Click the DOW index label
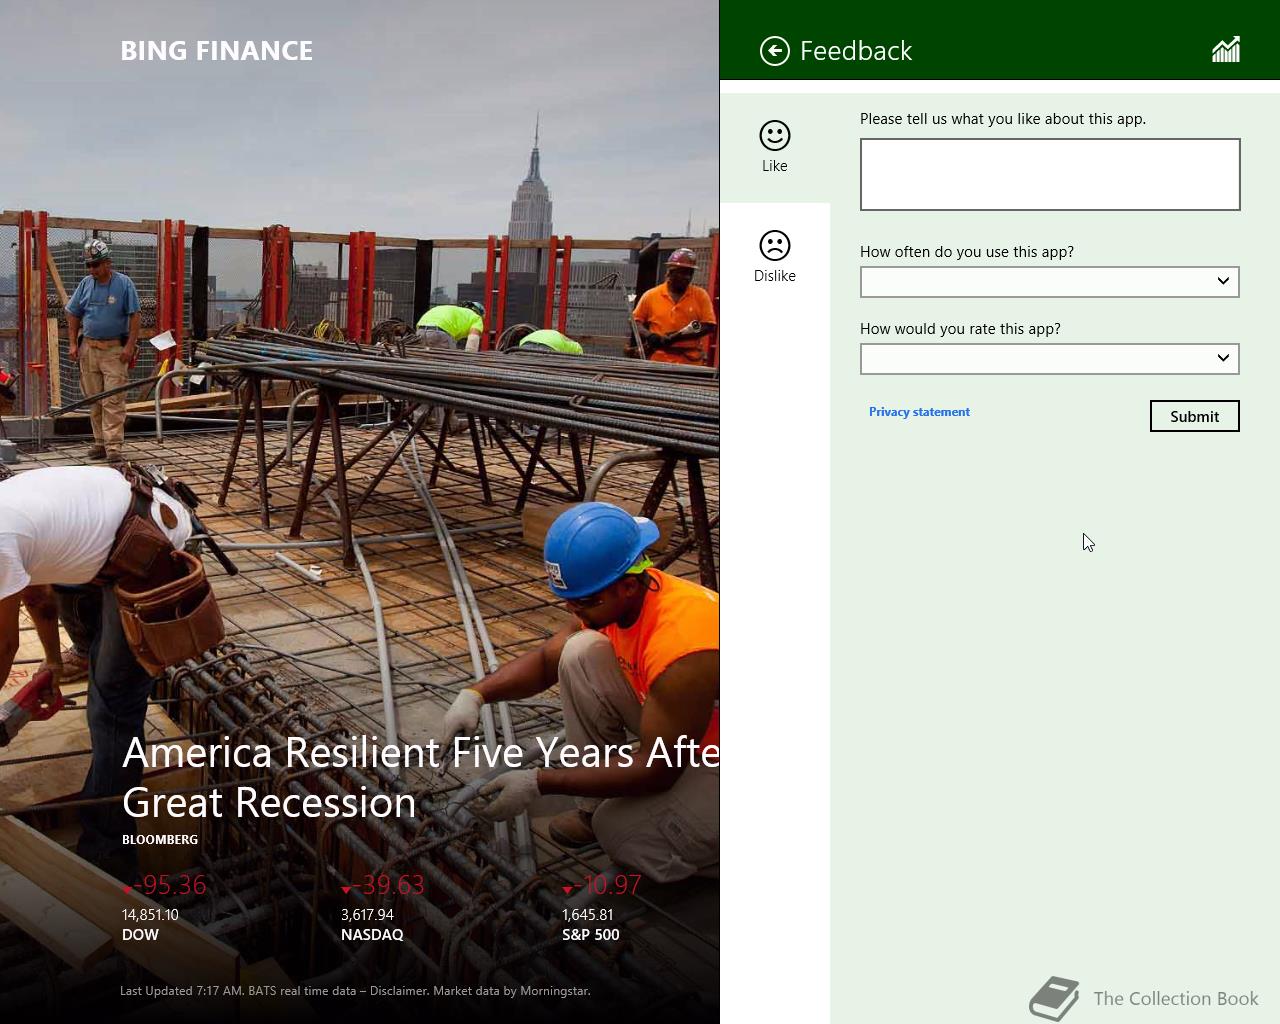The width and height of the screenshot is (1280, 1024). tap(140, 935)
